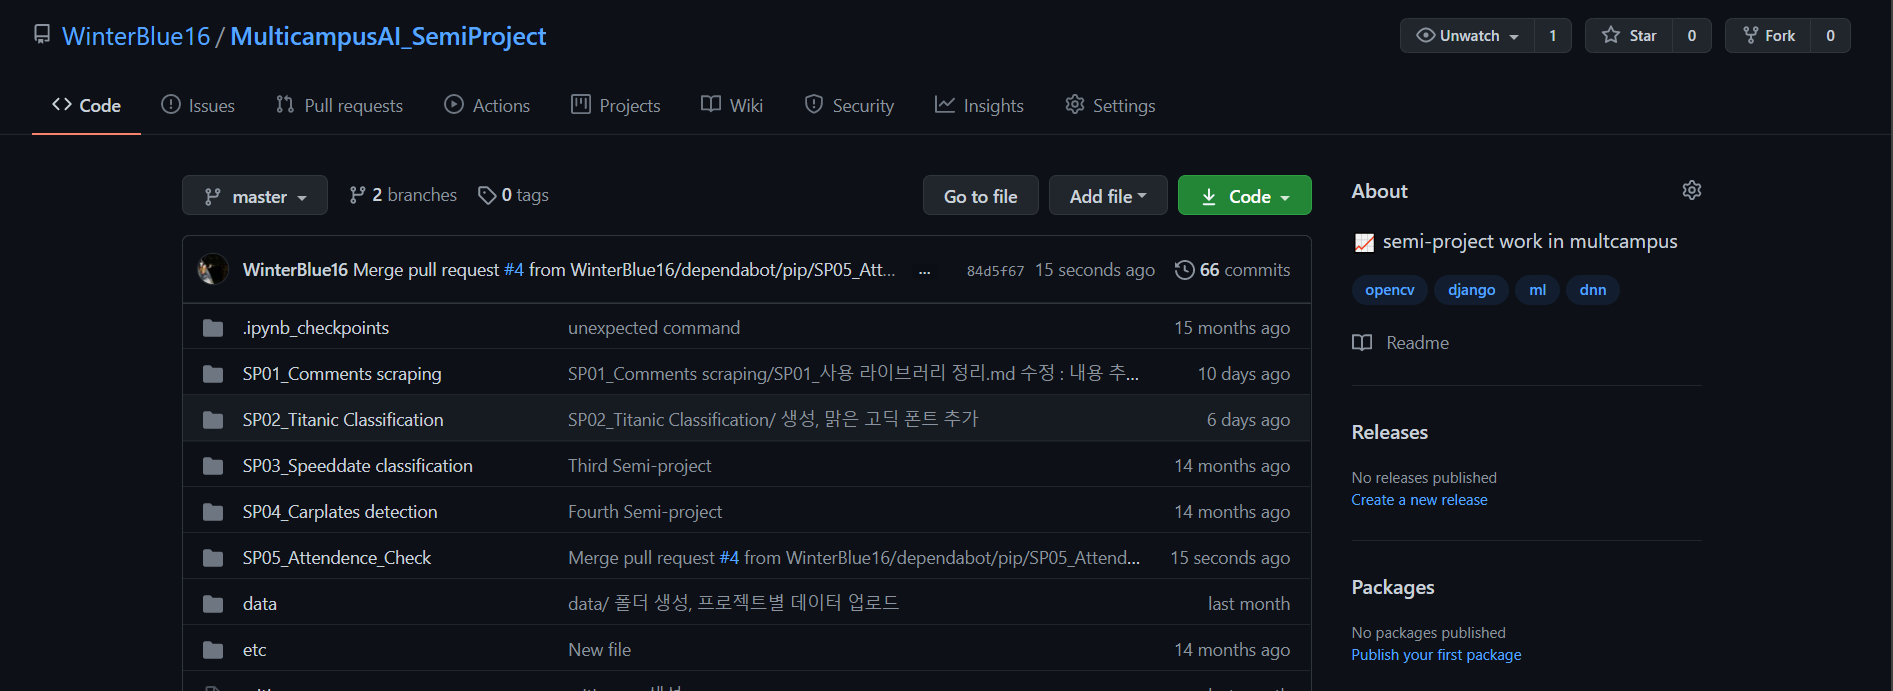Select the dnn topic tag

(1593, 290)
